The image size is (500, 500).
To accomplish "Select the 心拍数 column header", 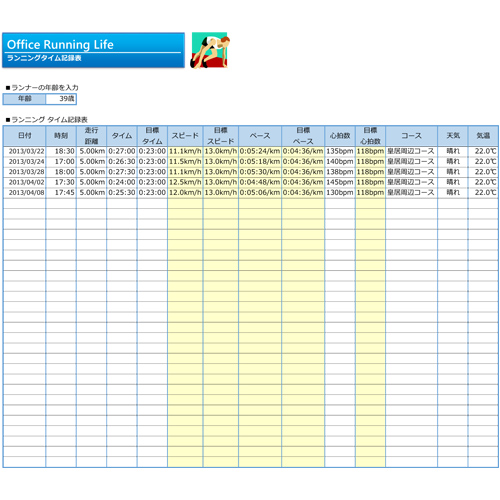I will click(340, 136).
